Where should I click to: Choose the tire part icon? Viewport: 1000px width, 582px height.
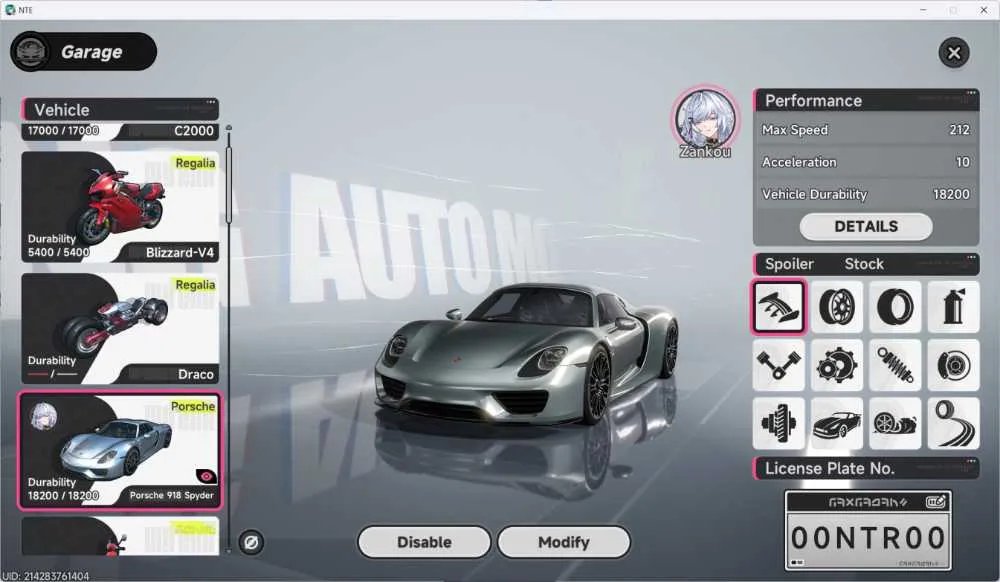[895, 307]
